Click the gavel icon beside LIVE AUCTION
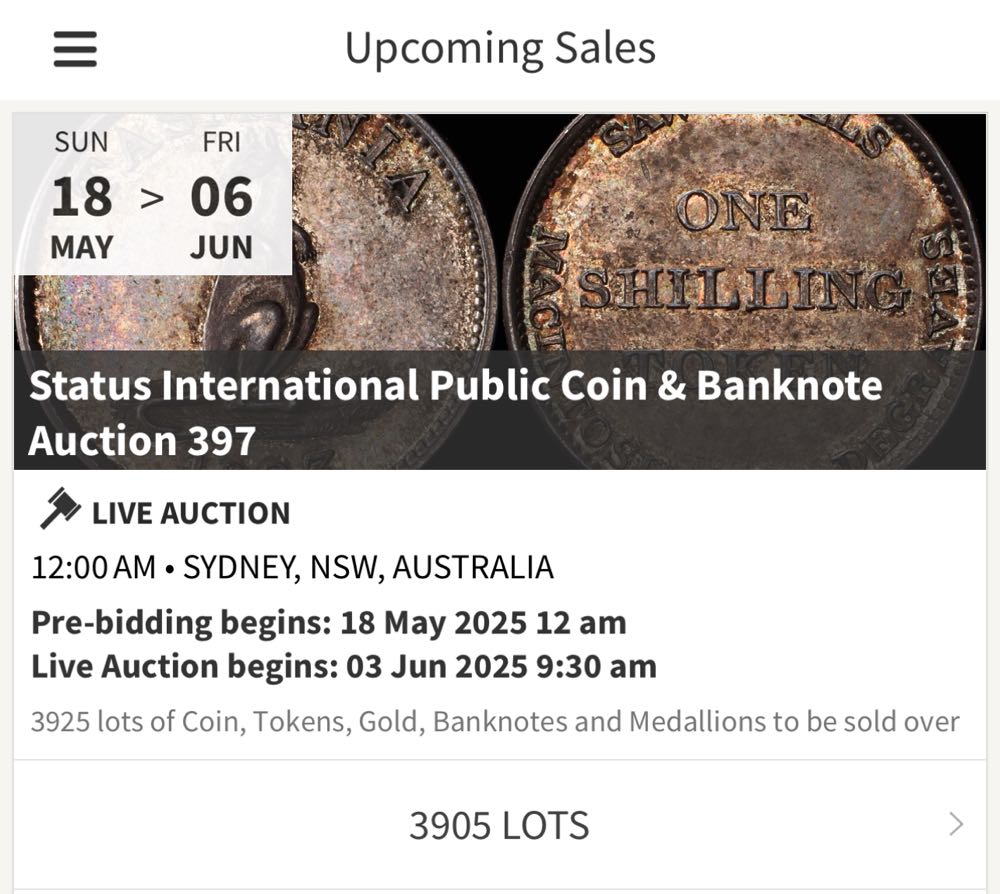This screenshot has height=894, width=1000. [x=59, y=509]
